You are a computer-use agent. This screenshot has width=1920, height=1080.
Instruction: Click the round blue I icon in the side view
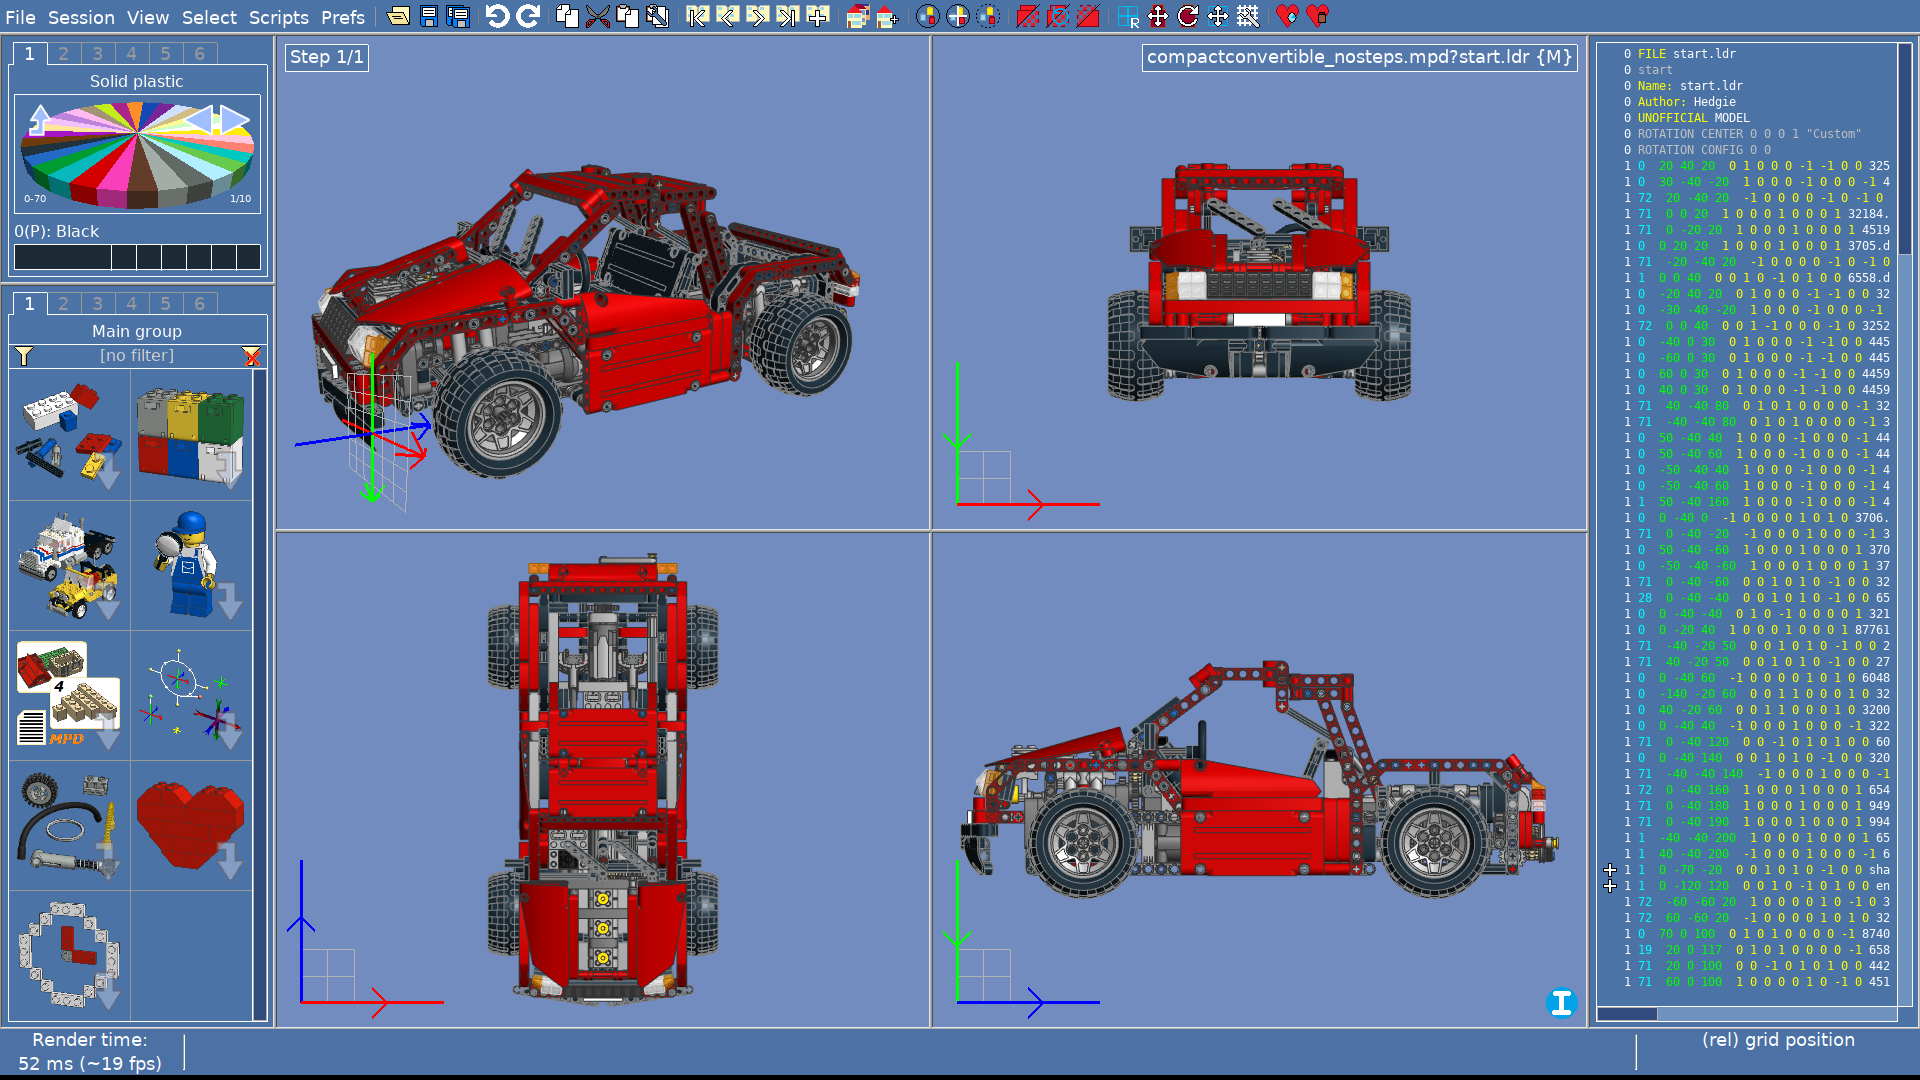1560,1002
